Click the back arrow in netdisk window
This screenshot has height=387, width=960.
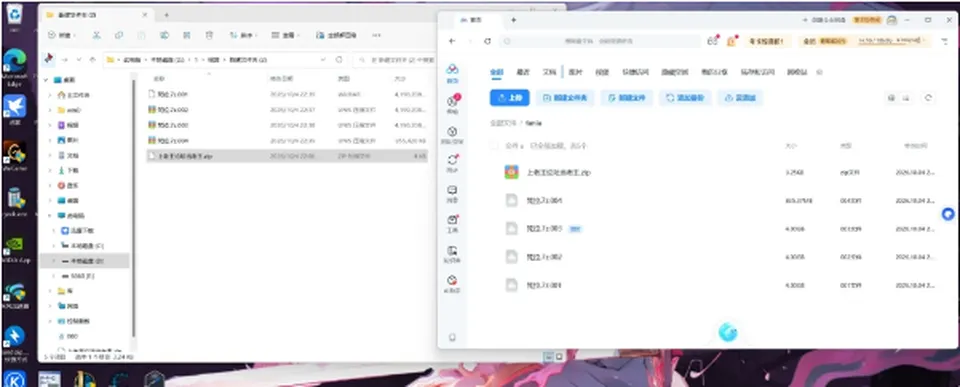tap(452, 41)
